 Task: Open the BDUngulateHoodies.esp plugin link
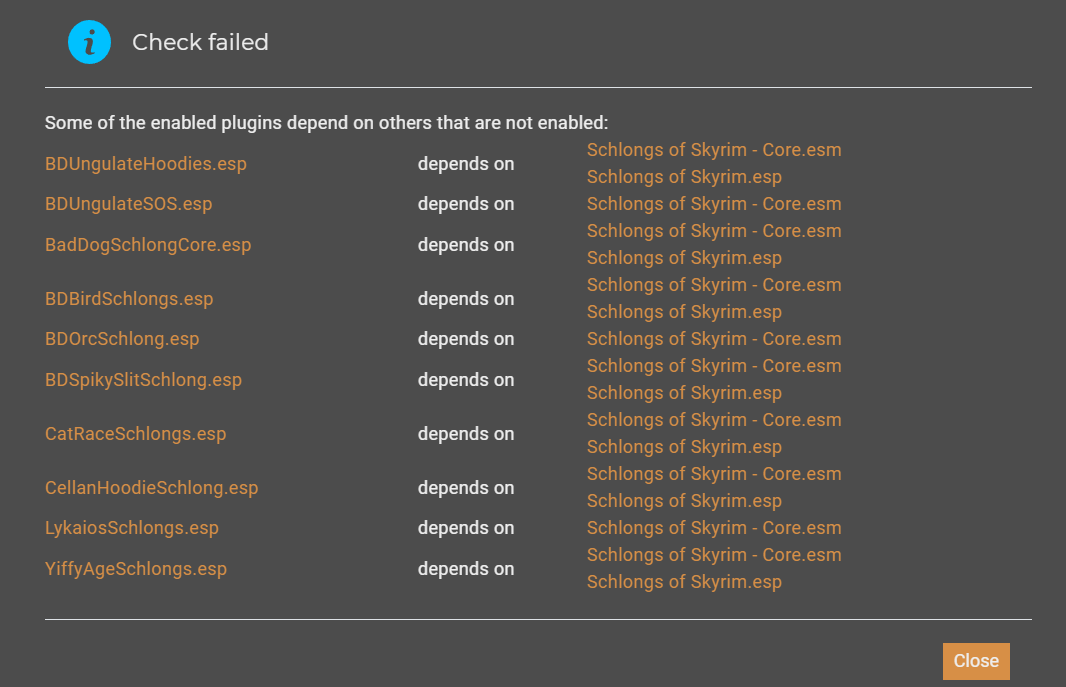pyautogui.click(x=145, y=164)
